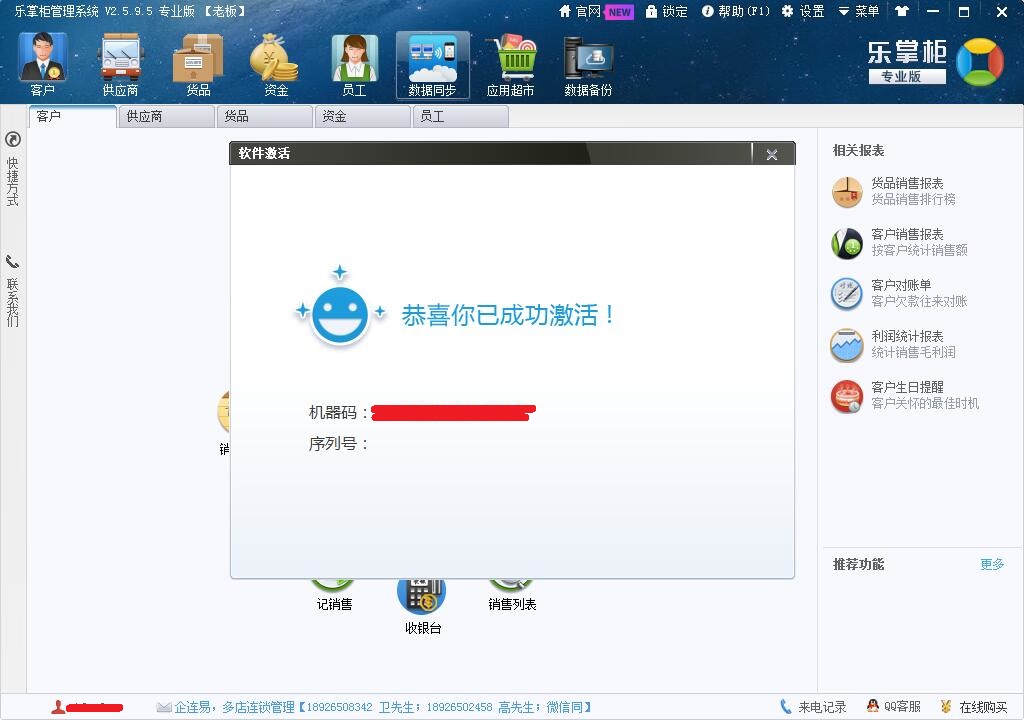
Task: Switch to the 客户 tab
Action: click(x=72, y=116)
